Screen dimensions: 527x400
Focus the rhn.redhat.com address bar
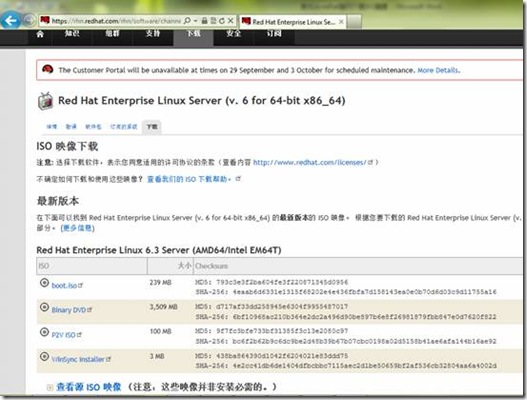(x=116, y=21)
